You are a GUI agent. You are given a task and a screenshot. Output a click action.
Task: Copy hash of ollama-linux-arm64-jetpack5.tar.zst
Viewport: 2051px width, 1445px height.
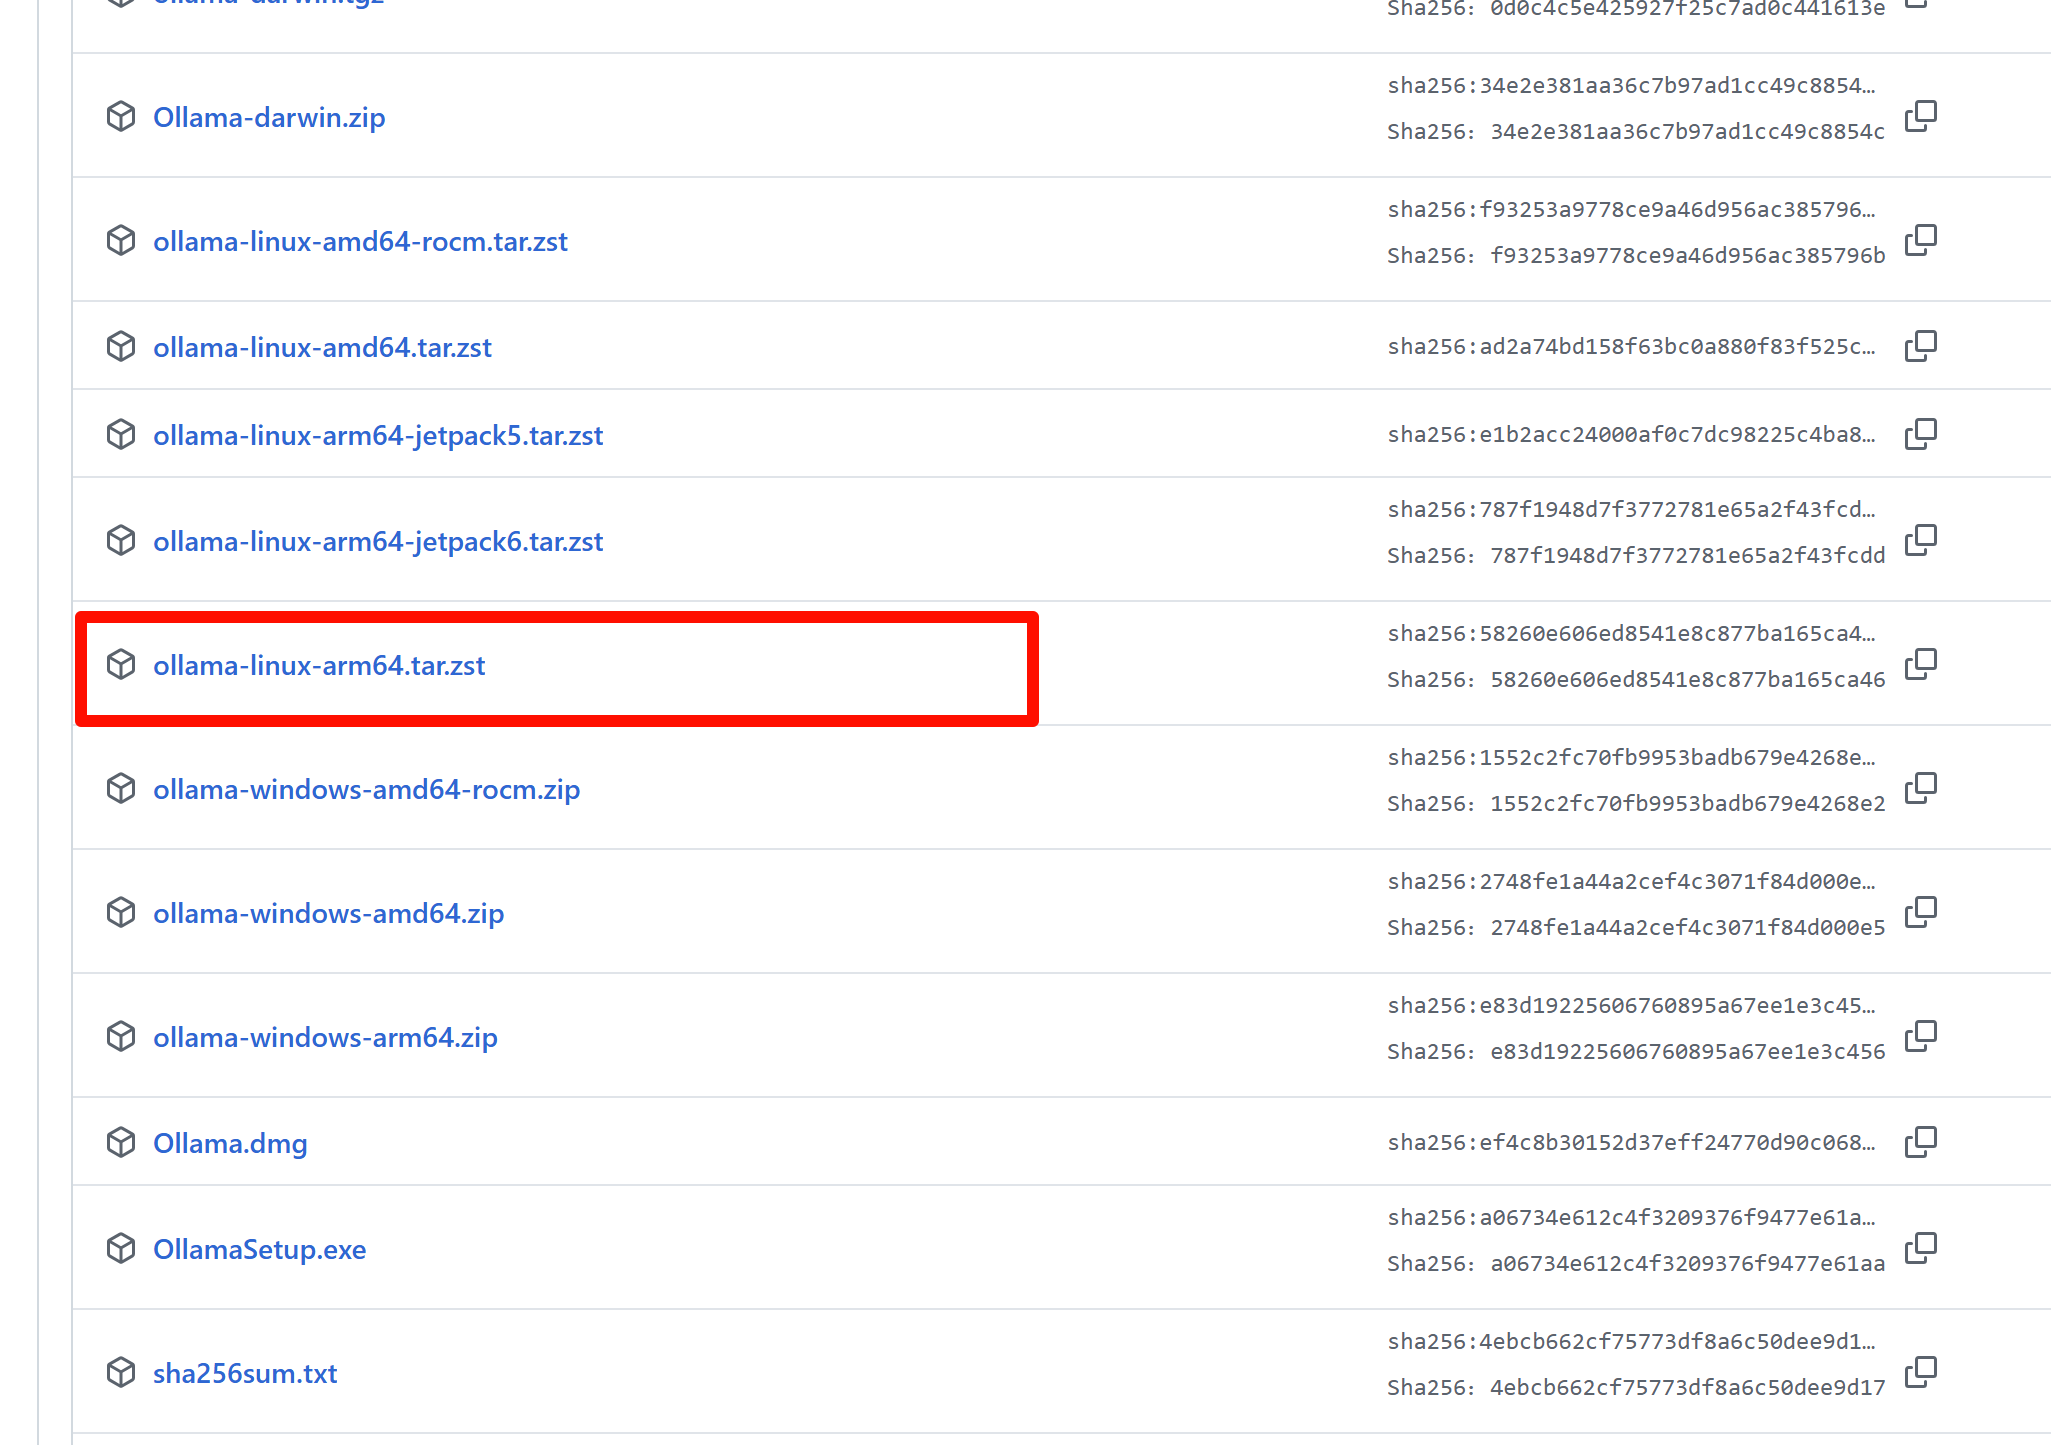point(1920,434)
